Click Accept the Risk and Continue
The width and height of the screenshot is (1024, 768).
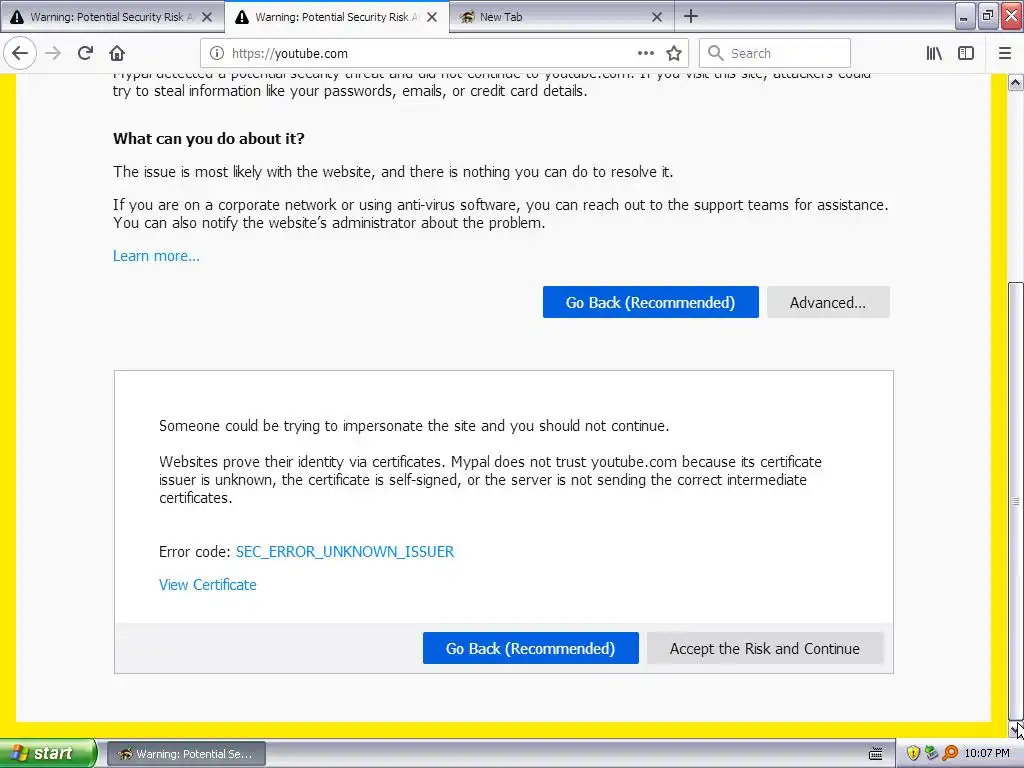point(765,648)
